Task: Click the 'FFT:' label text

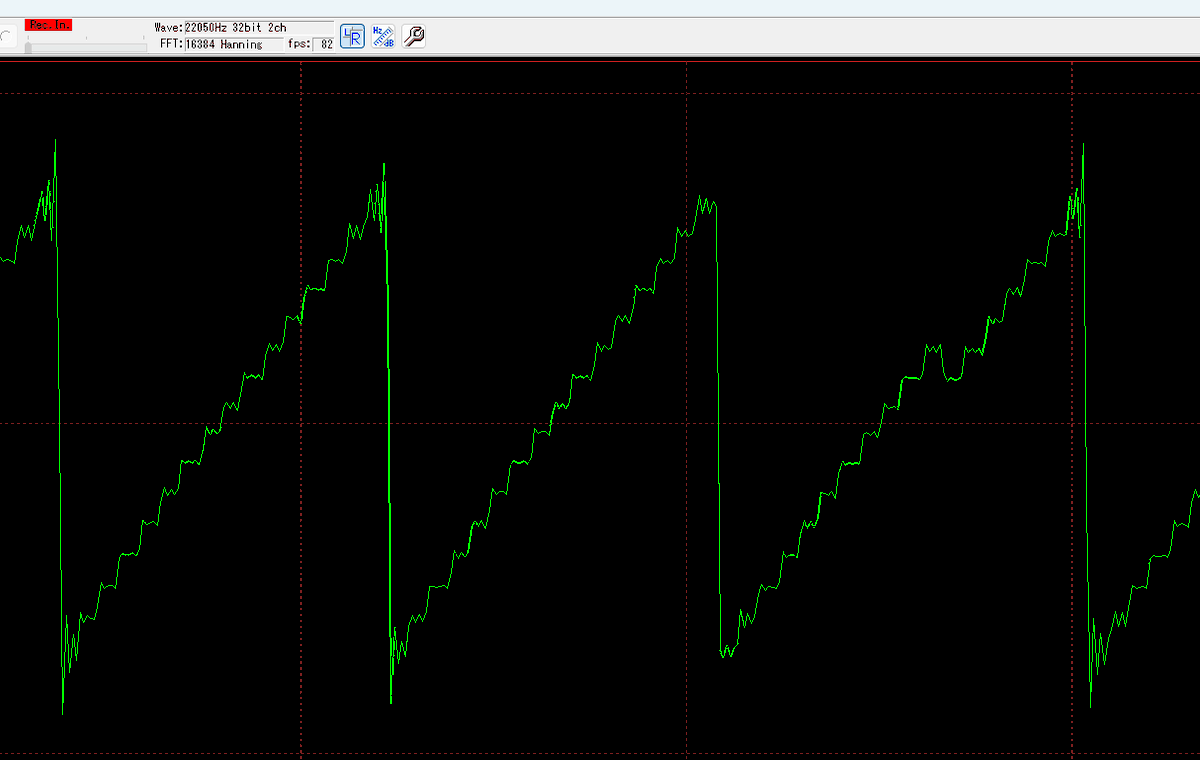Action: point(172,44)
